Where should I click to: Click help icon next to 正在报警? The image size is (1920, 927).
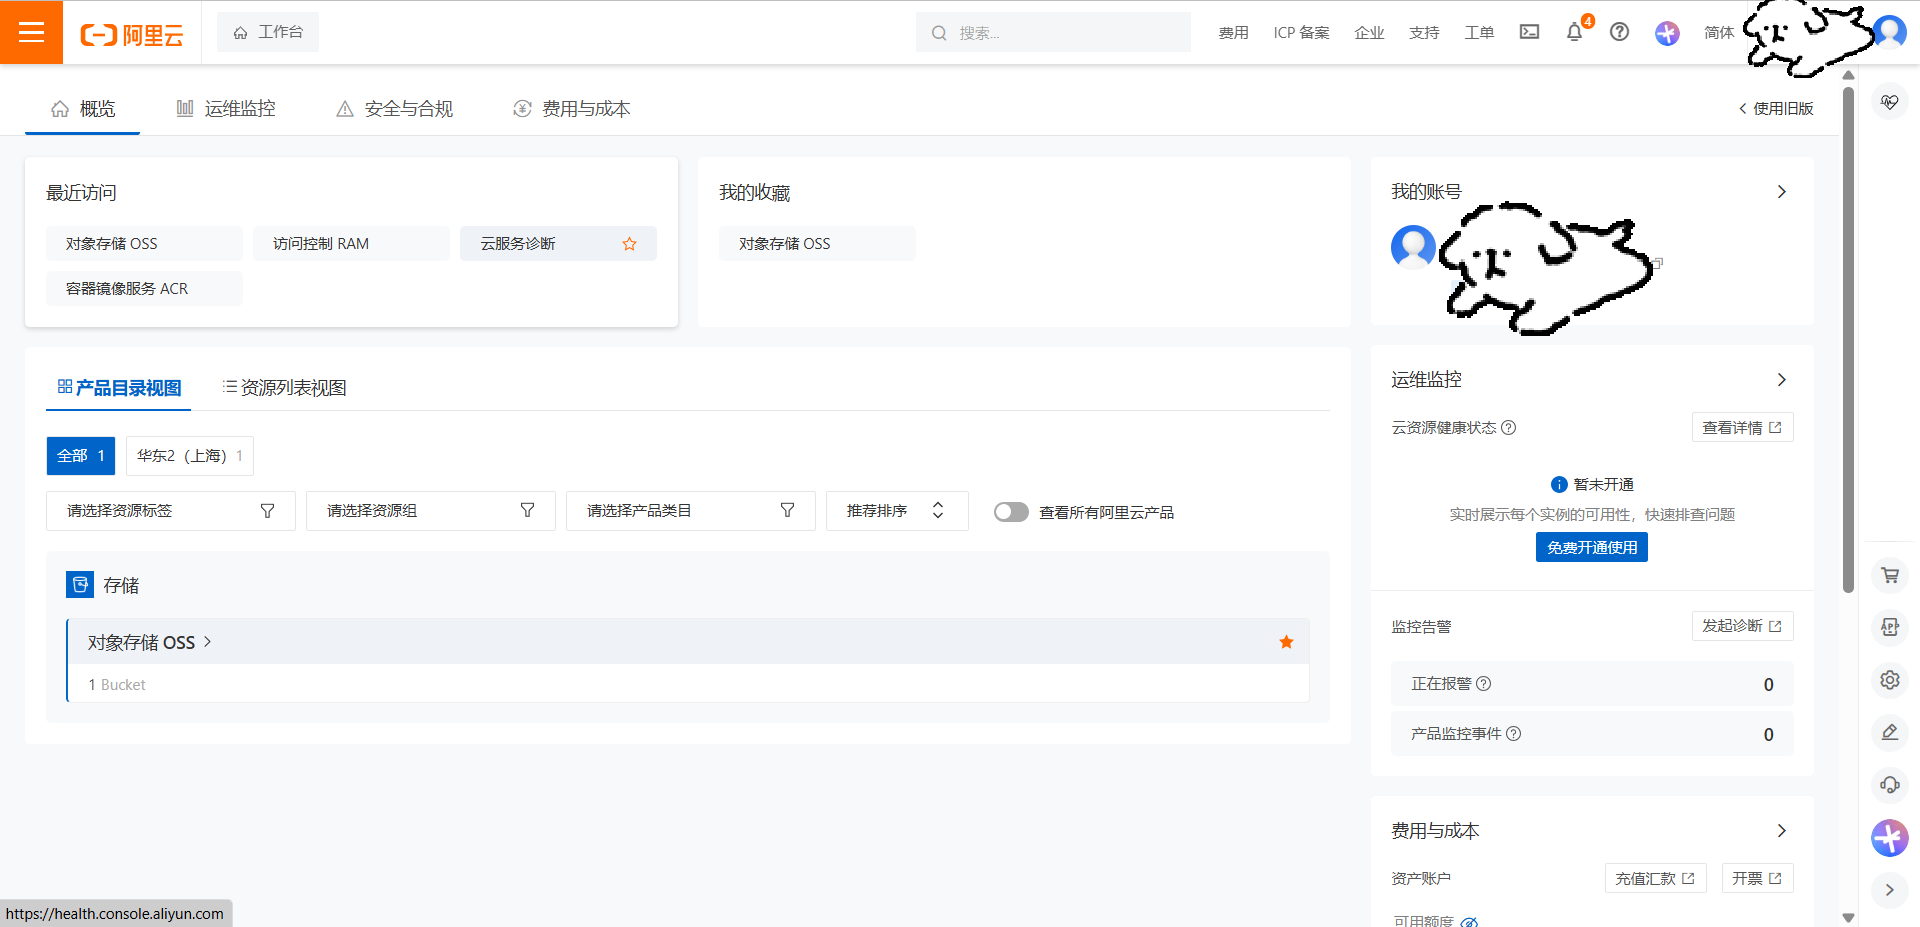click(x=1484, y=684)
